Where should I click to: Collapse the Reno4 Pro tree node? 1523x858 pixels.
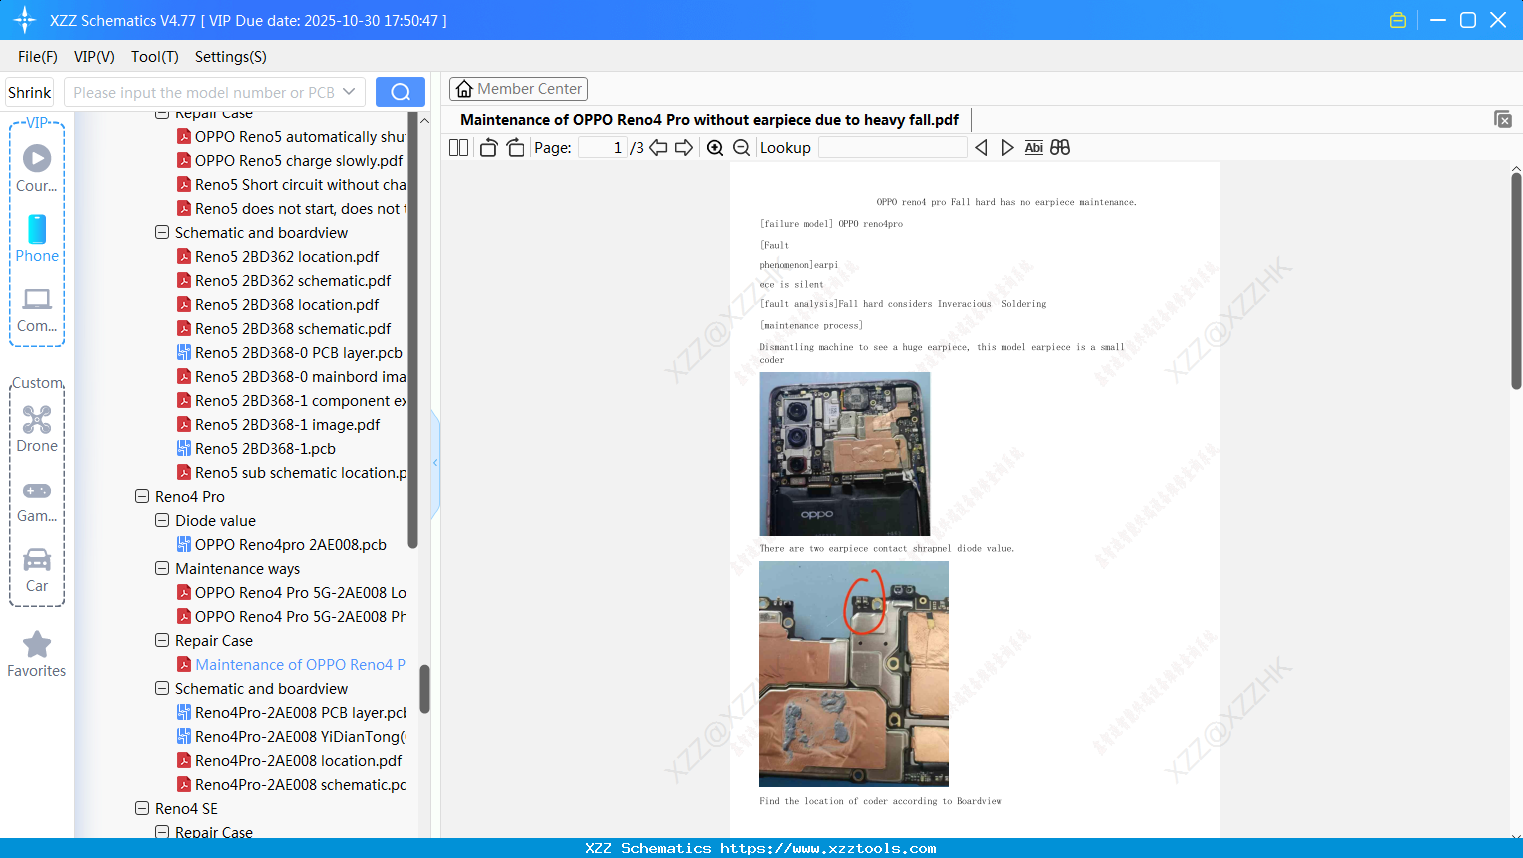[x=142, y=496]
